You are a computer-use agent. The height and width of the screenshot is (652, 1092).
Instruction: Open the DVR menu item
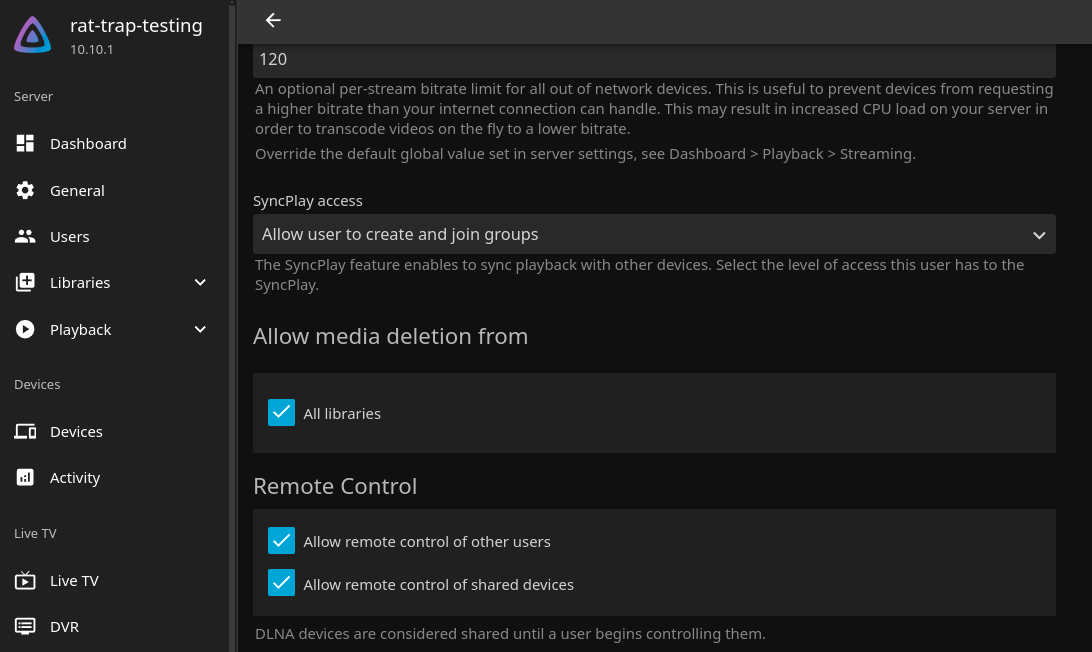[64, 626]
